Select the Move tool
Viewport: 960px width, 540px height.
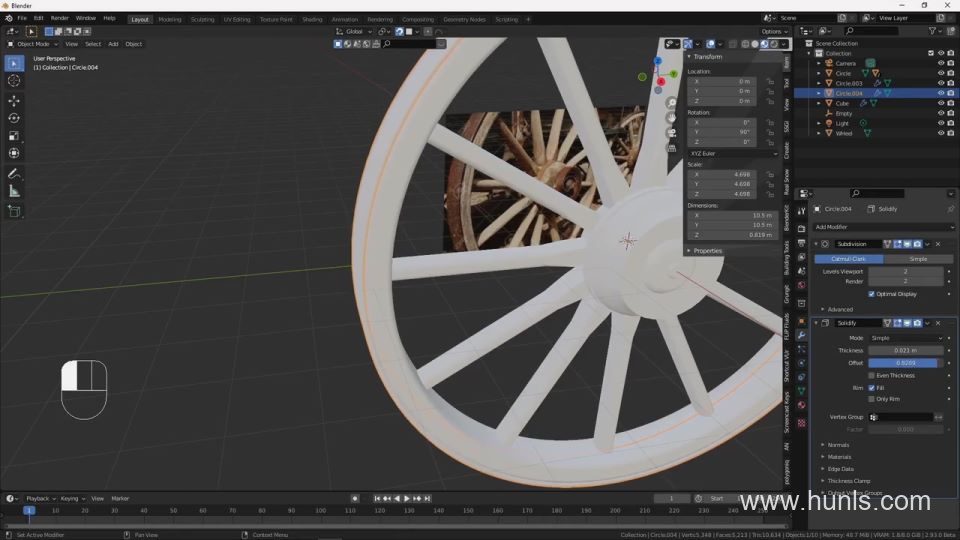point(14,100)
